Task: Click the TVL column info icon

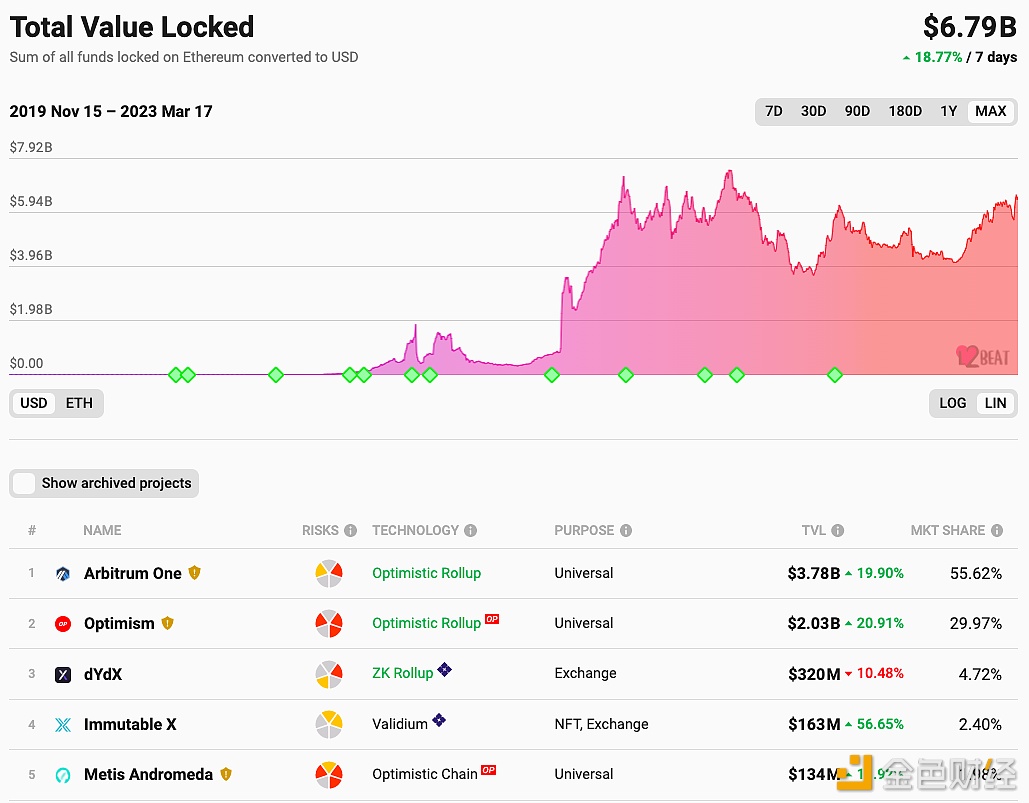Action: coord(837,530)
